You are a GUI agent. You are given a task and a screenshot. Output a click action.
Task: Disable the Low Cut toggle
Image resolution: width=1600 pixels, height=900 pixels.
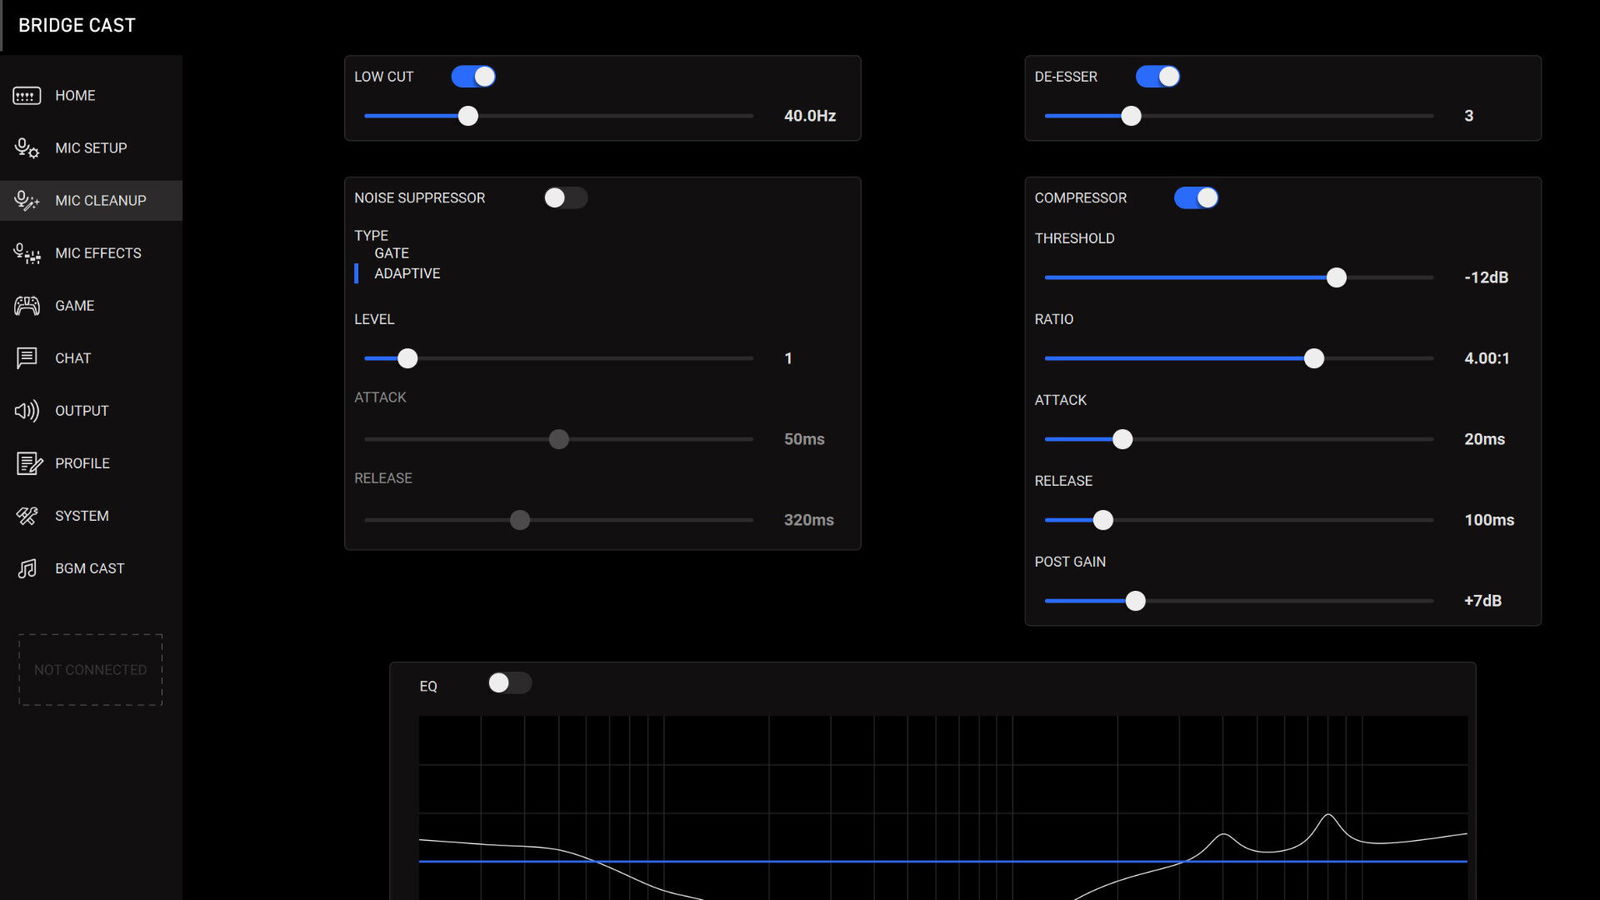click(x=473, y=77)
